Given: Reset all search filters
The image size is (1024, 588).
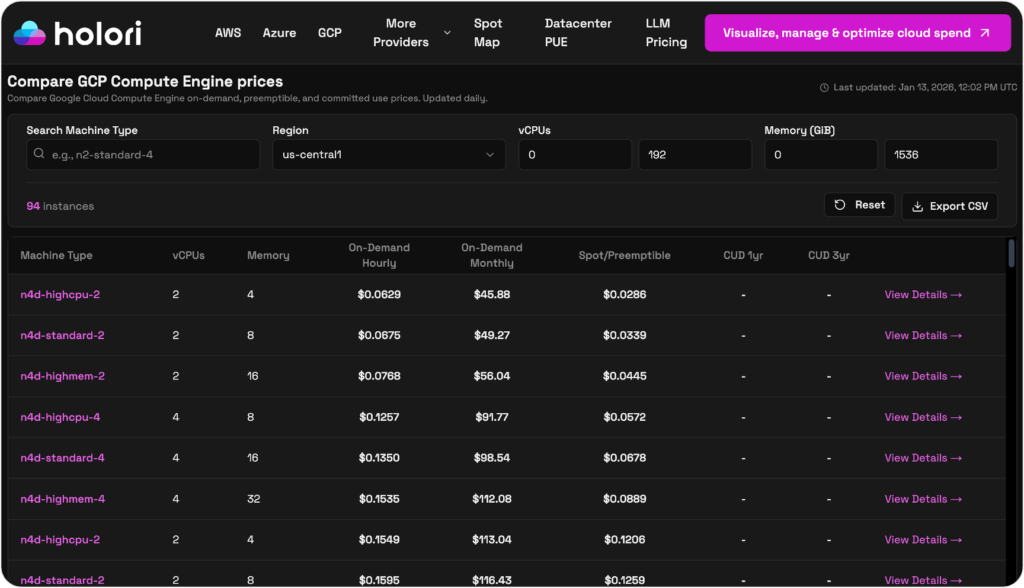Looking at the screenshot, I should coord(859,205).
